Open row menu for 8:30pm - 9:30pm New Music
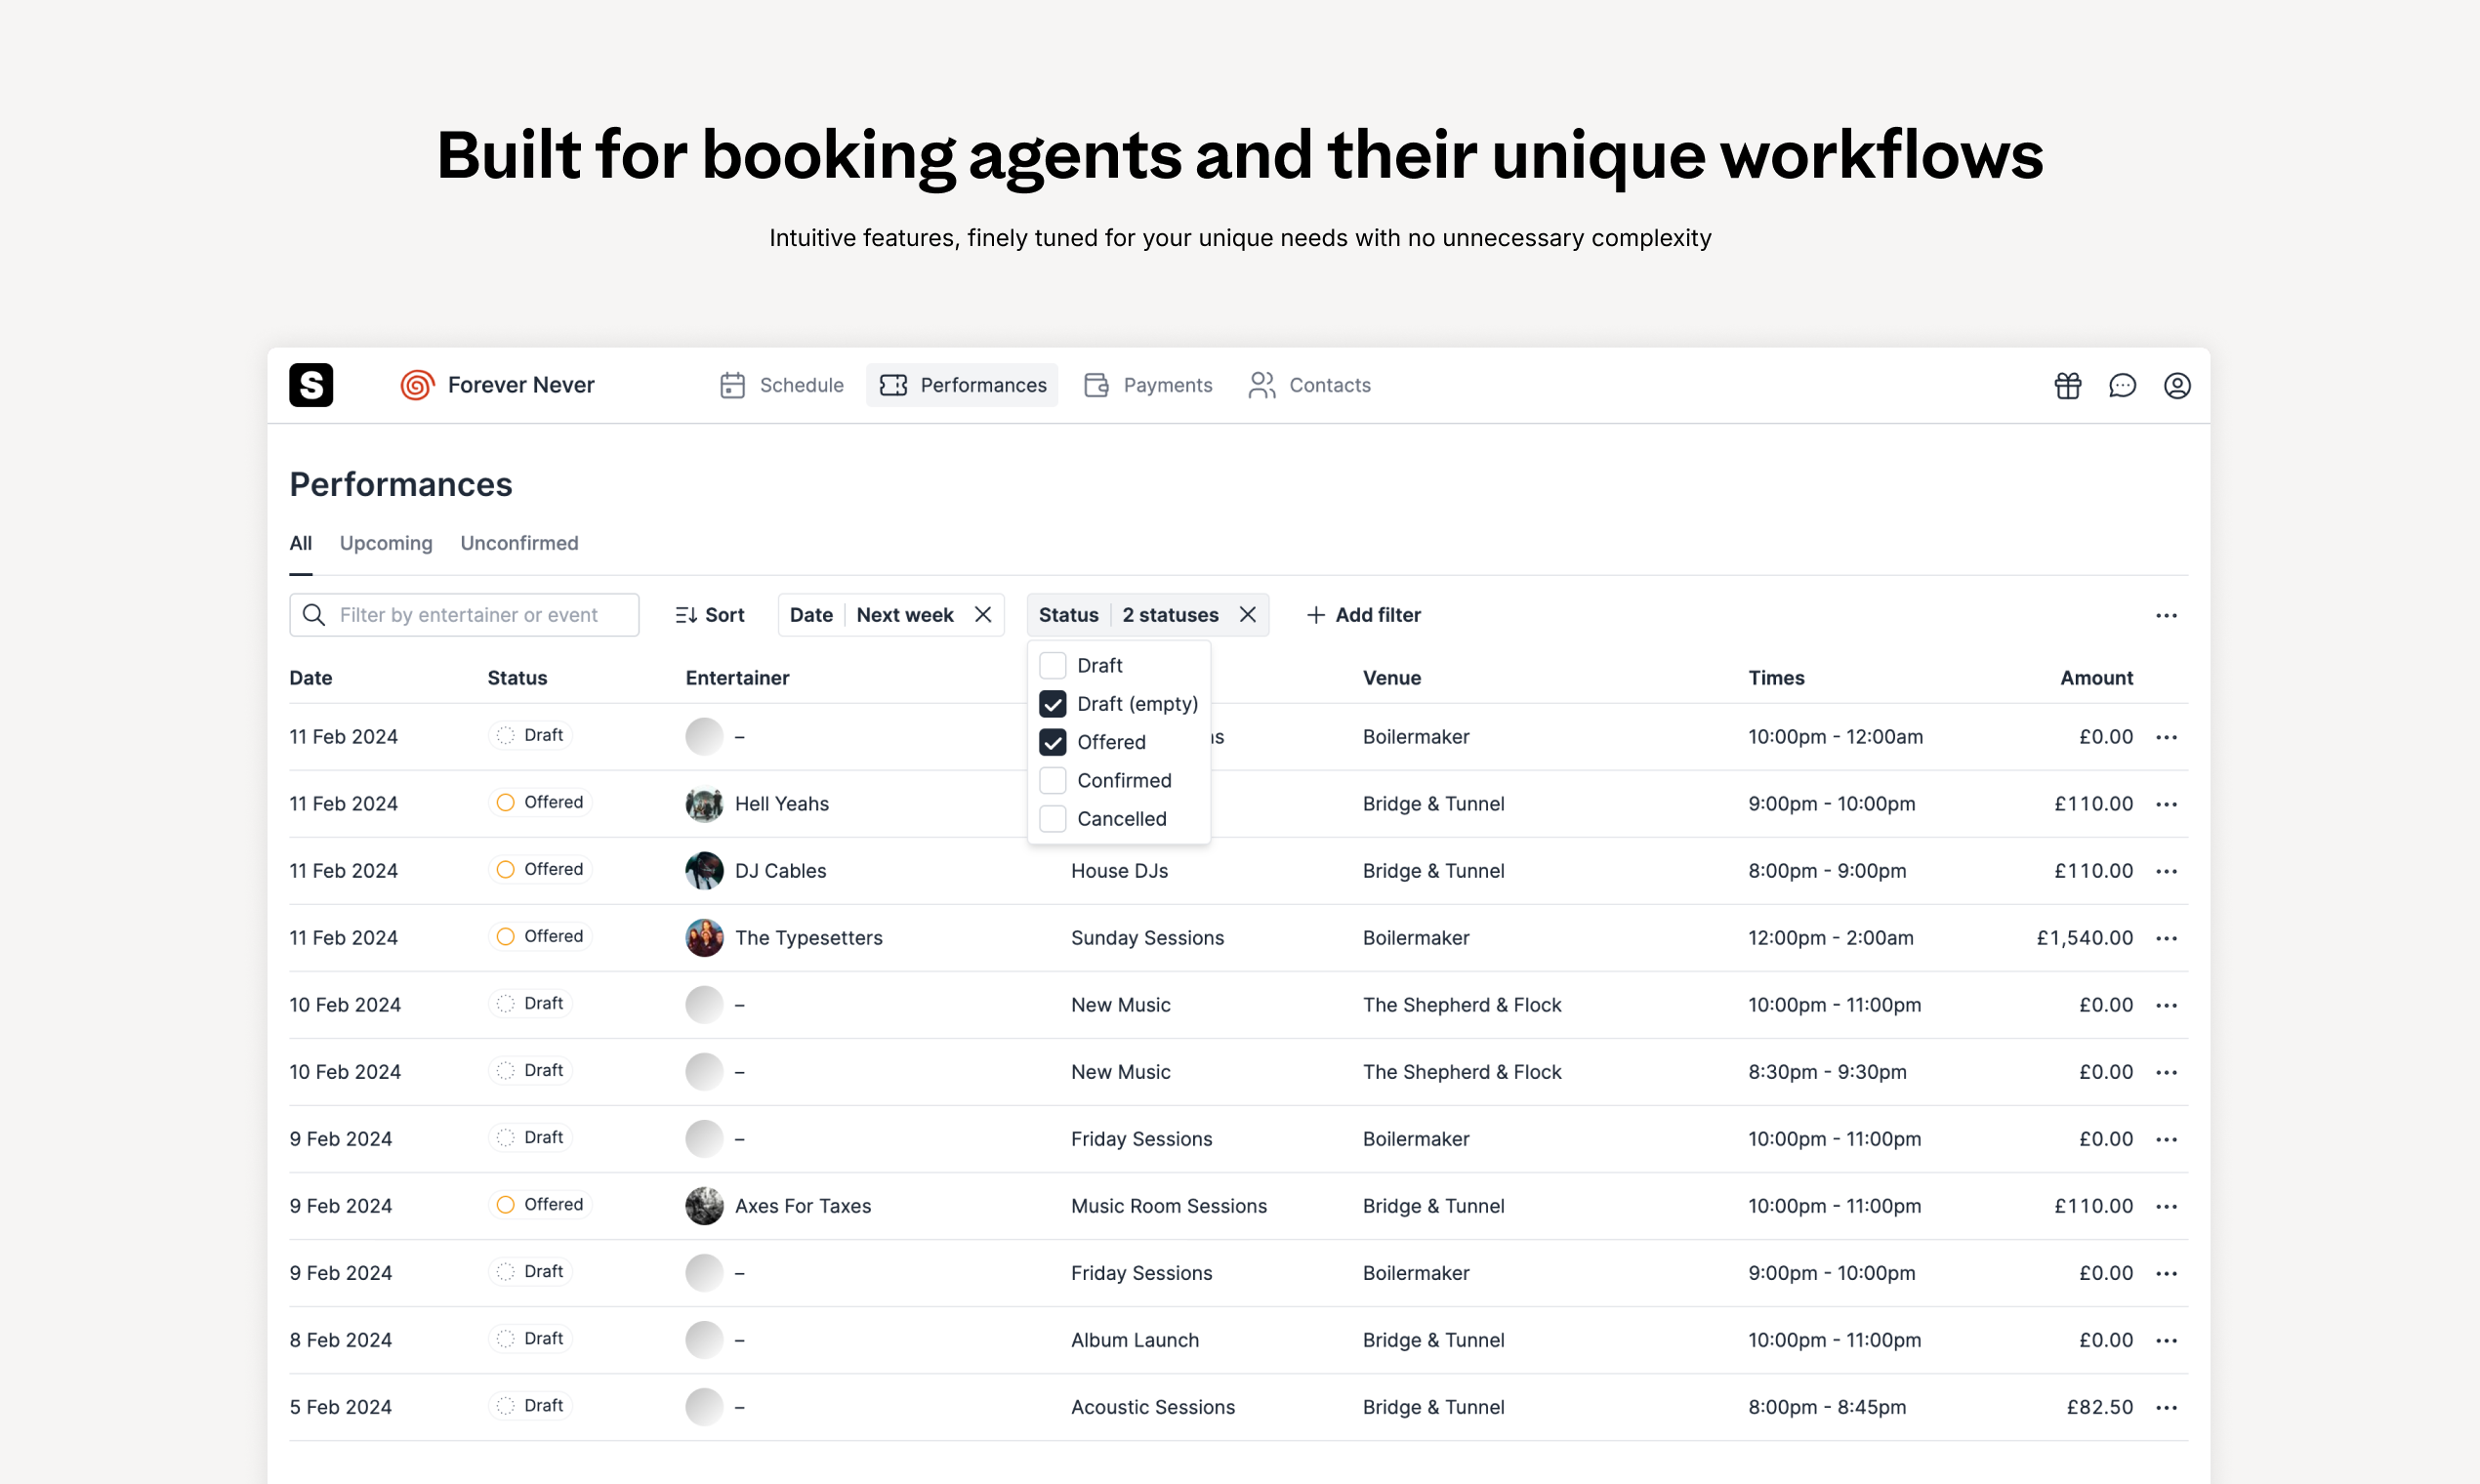This screenshot has width=2480, height=1484. [2166, 1072]
